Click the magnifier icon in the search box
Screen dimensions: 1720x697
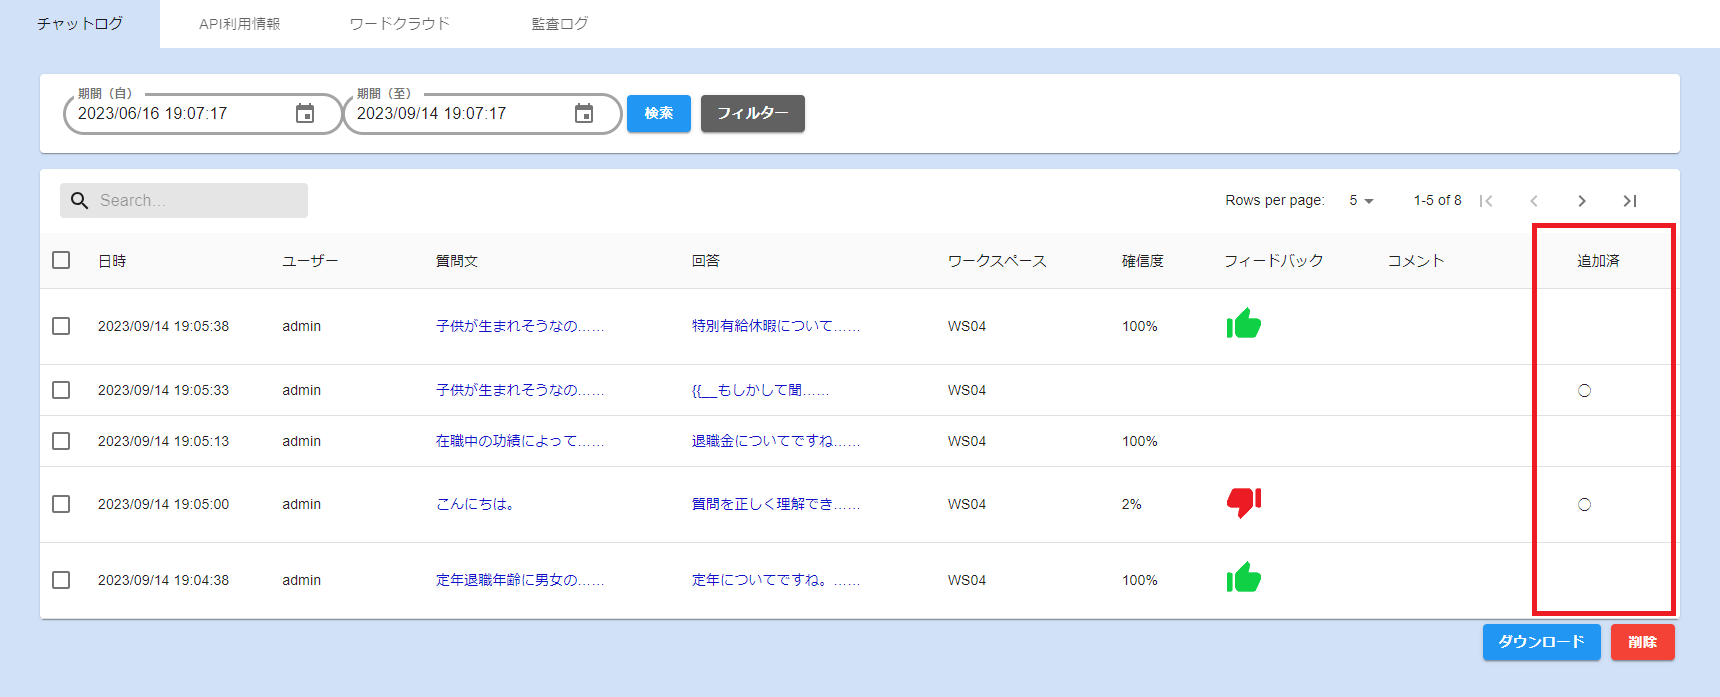click(x=80, y=201)
